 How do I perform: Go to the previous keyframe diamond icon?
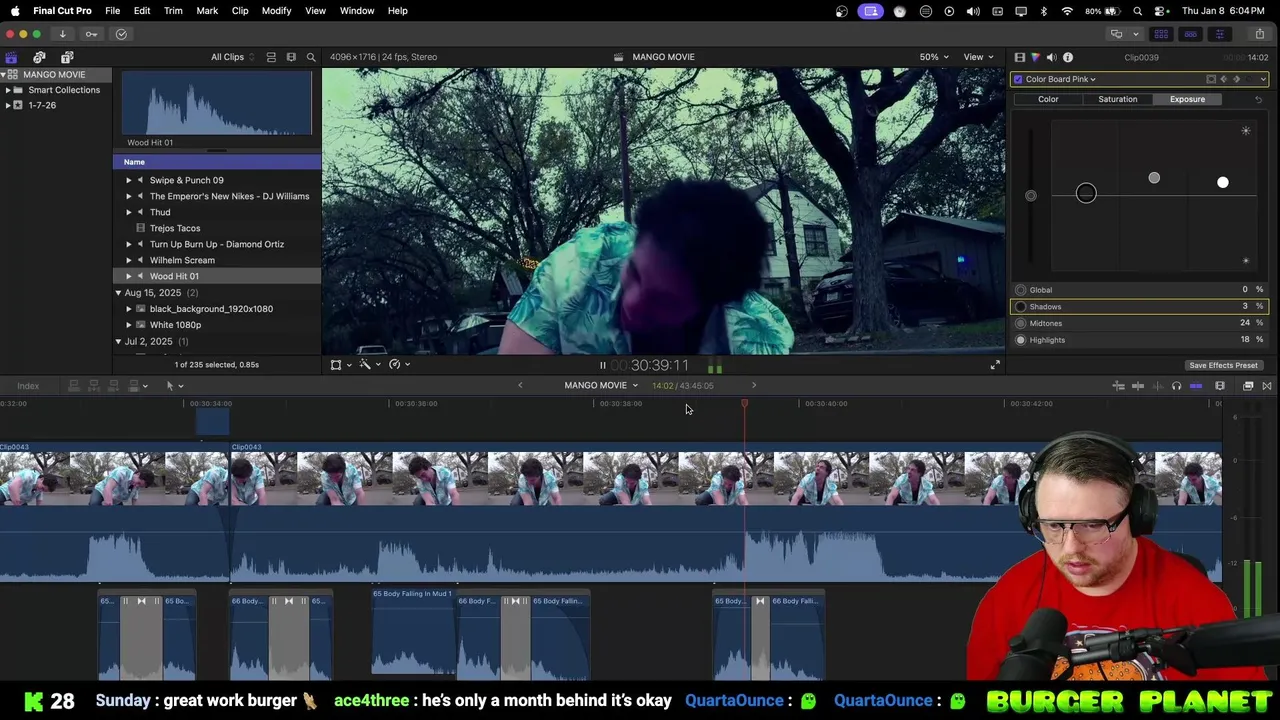tap(1223, 79)
